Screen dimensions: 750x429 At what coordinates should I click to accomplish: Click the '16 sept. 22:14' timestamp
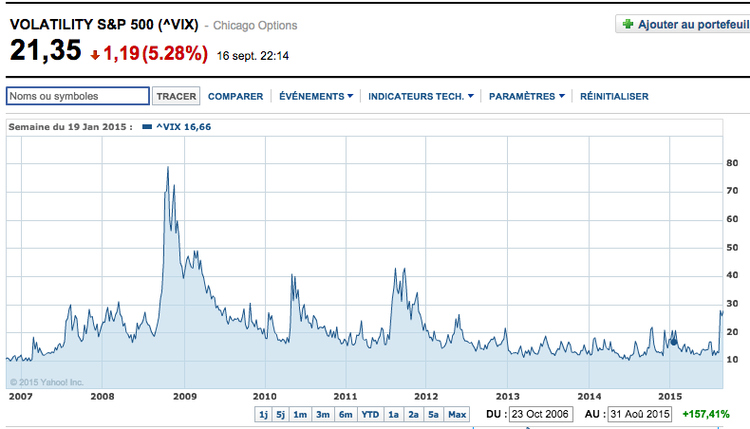point(253,56)
